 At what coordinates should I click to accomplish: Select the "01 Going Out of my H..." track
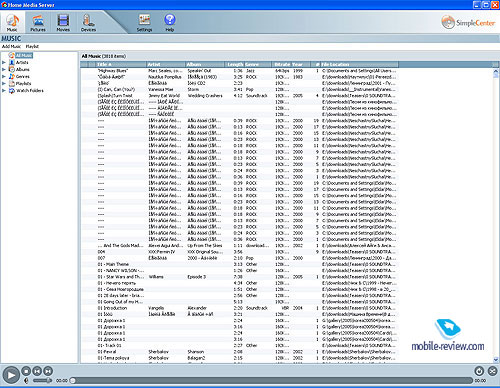(x=120, y=302)
